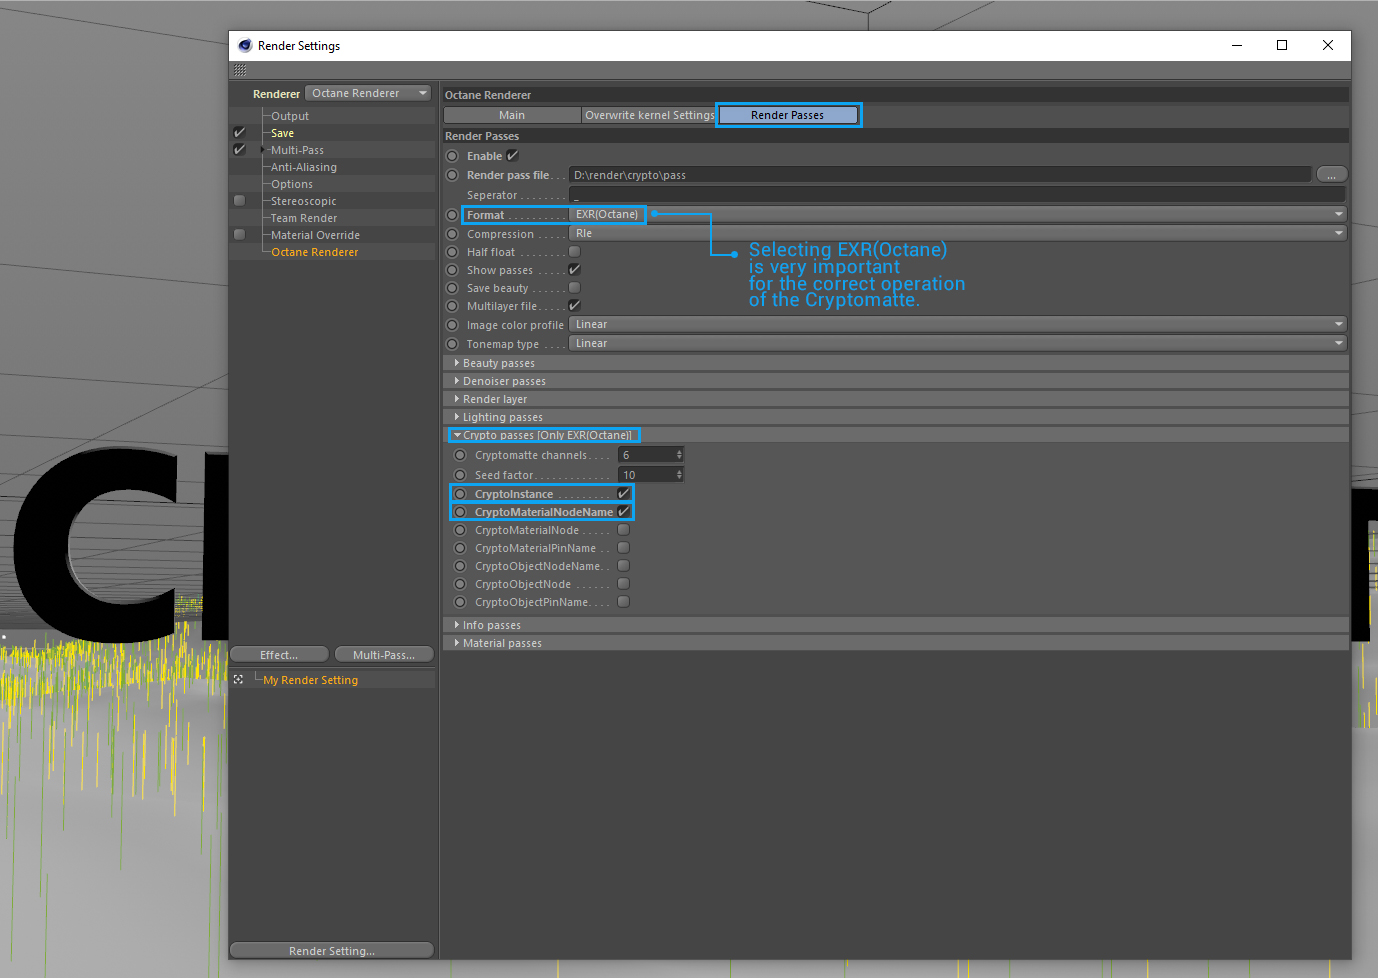Click the Multi-Pass... button
This screenshot has height=978, width=1378.
coord(384,655)
